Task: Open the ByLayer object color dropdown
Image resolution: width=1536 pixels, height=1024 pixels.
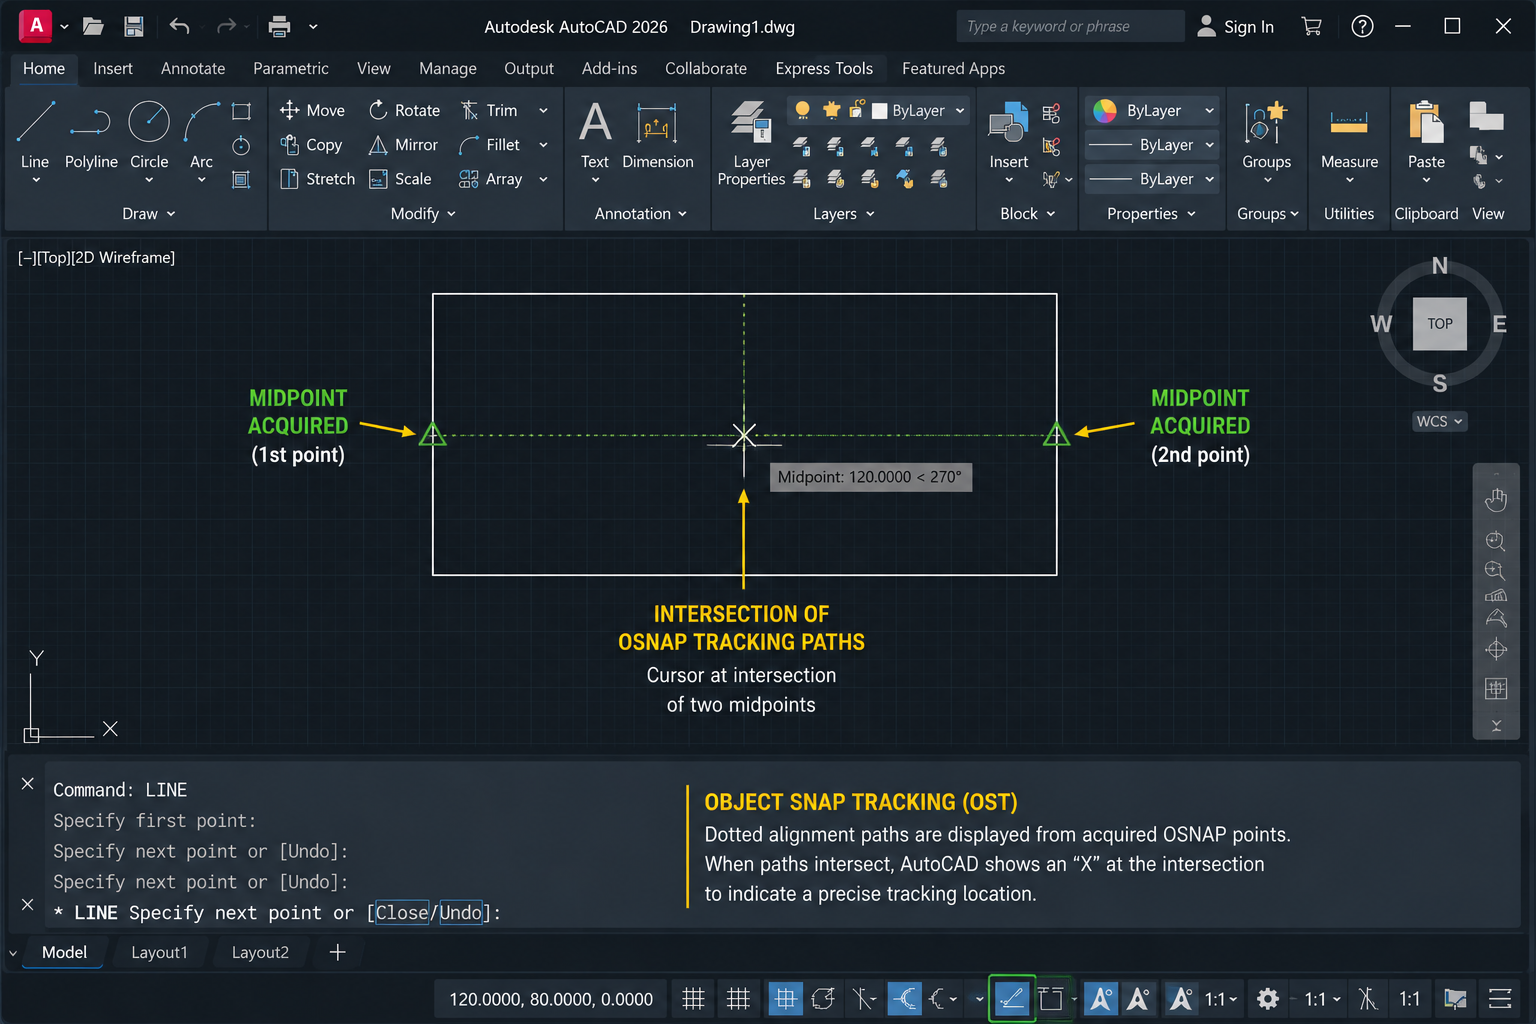Action: click(x=1152, y=110)
